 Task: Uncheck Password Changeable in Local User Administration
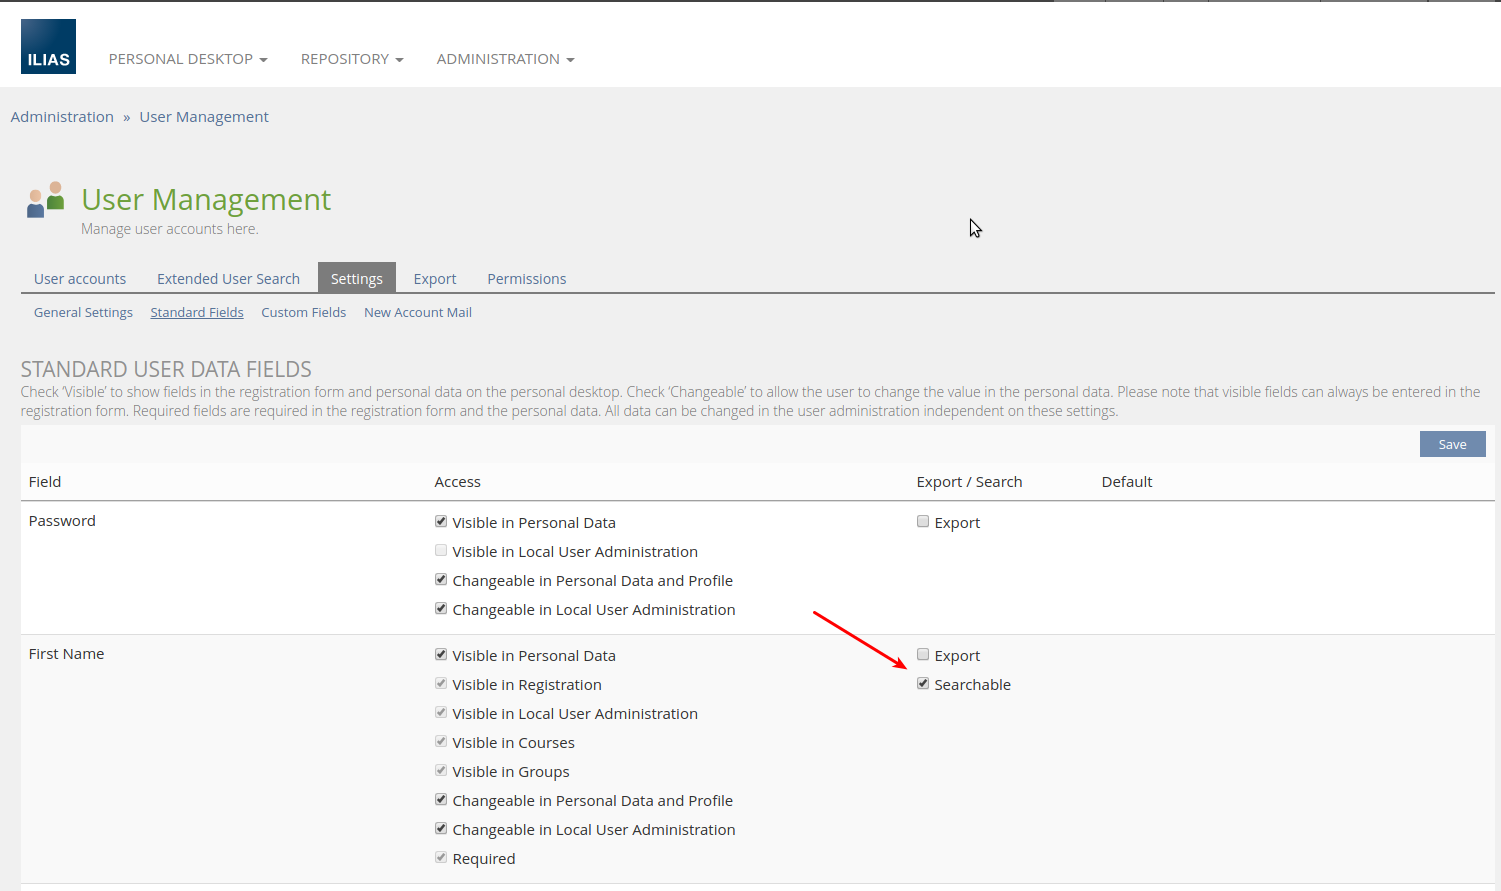(x=441, y=609)
